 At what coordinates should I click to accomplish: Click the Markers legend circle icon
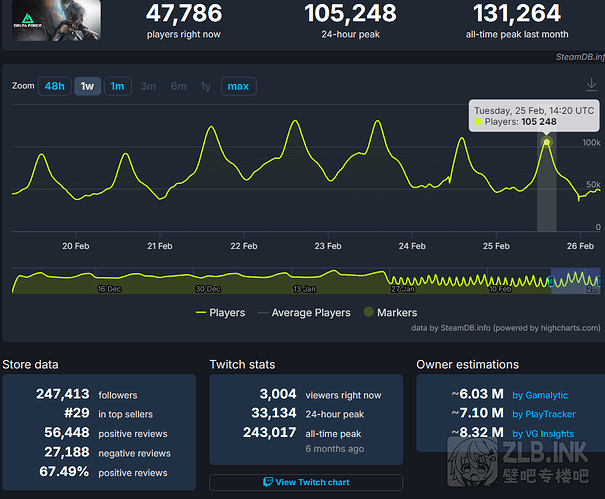click(367, 313)
